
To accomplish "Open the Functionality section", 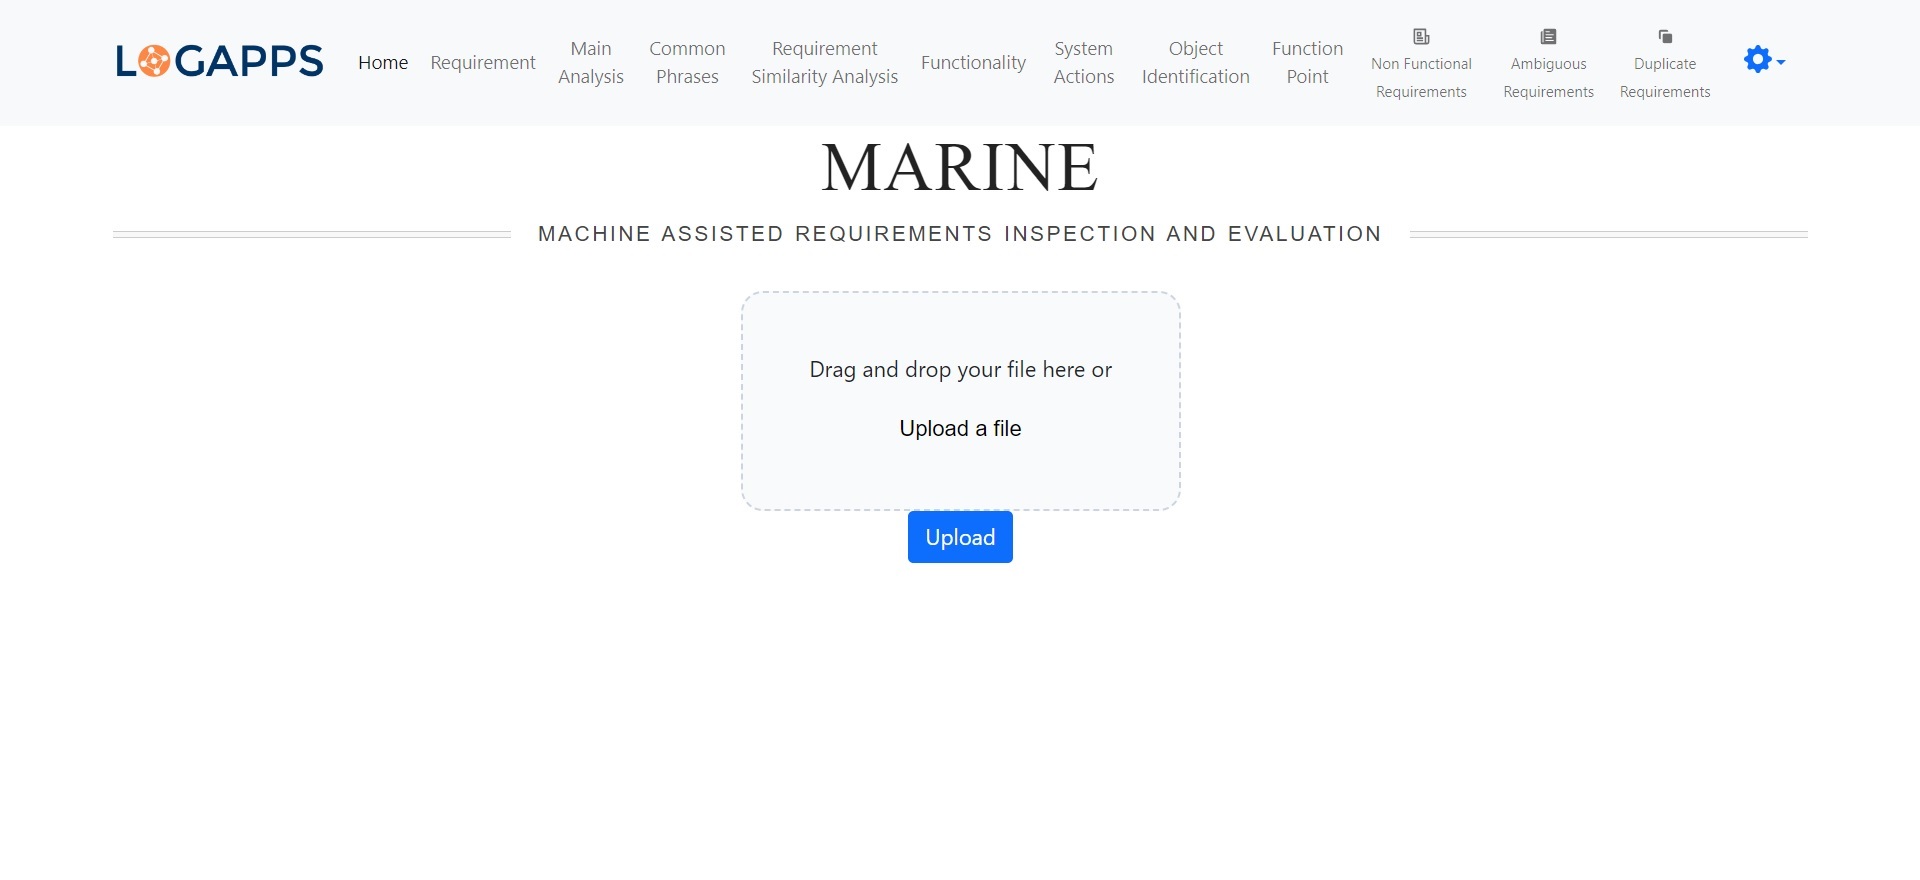I will coord(973,62).
